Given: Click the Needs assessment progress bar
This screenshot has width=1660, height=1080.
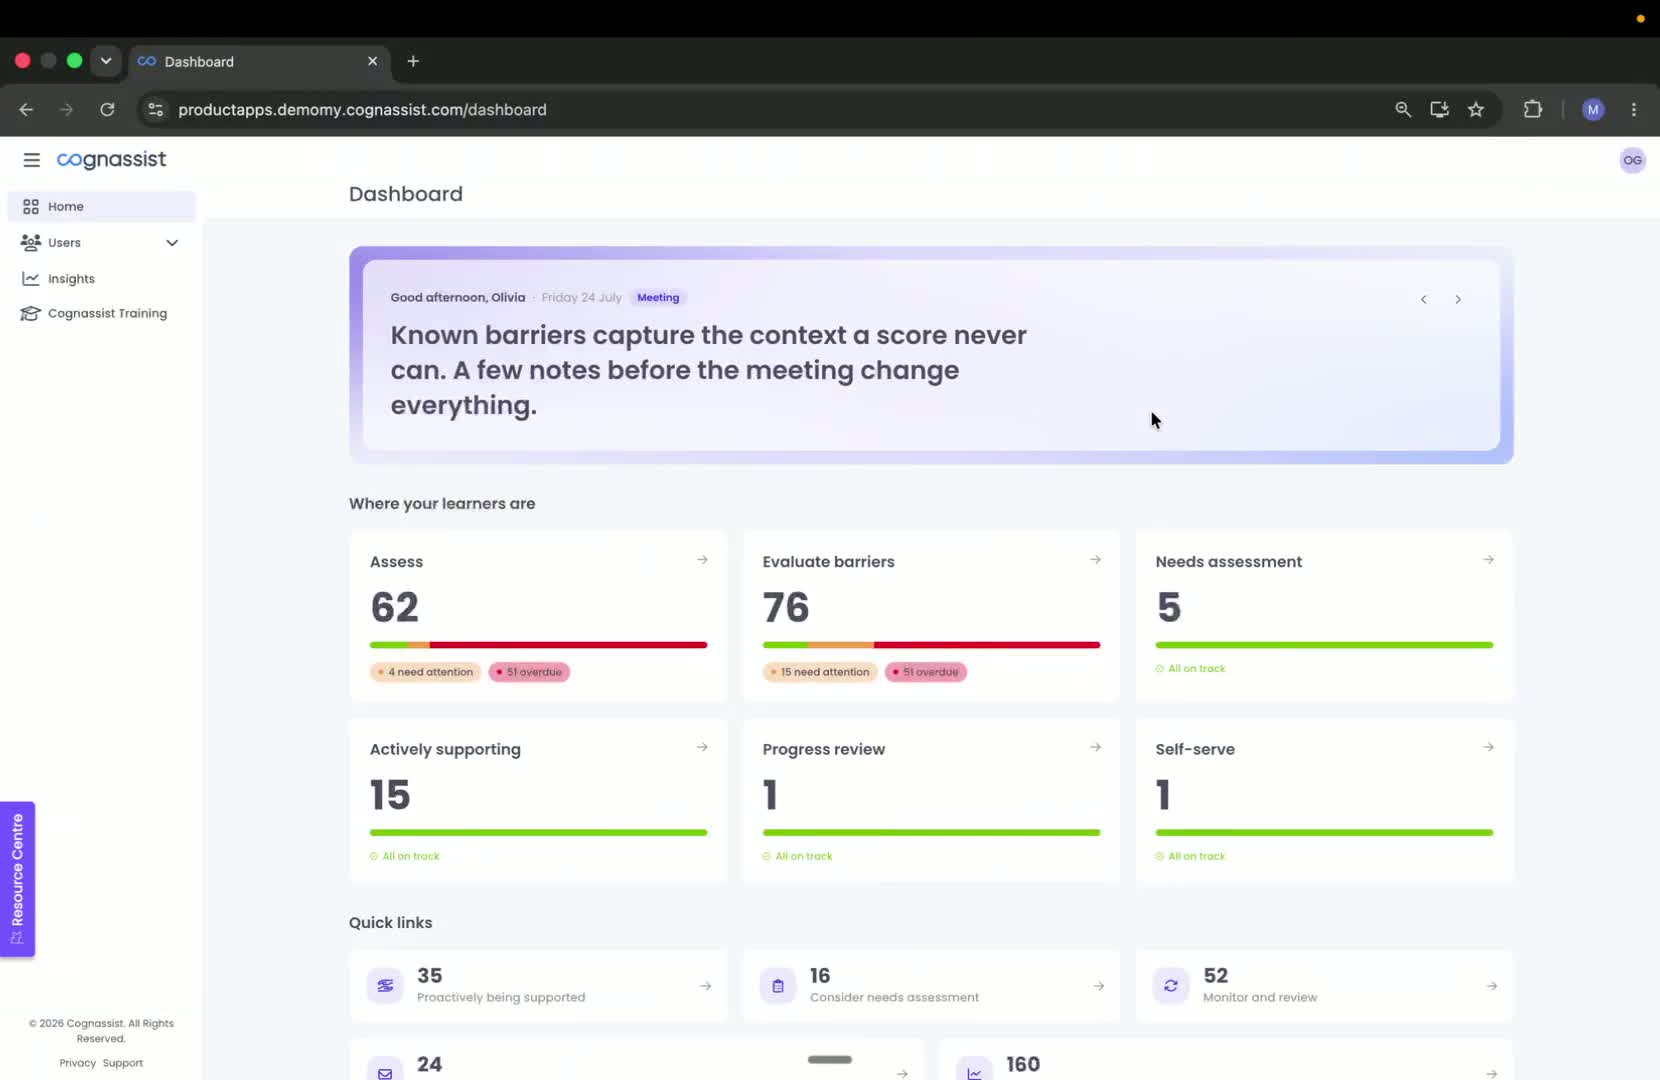Looking at the screenshot, I should click(x=1324, y=645).
